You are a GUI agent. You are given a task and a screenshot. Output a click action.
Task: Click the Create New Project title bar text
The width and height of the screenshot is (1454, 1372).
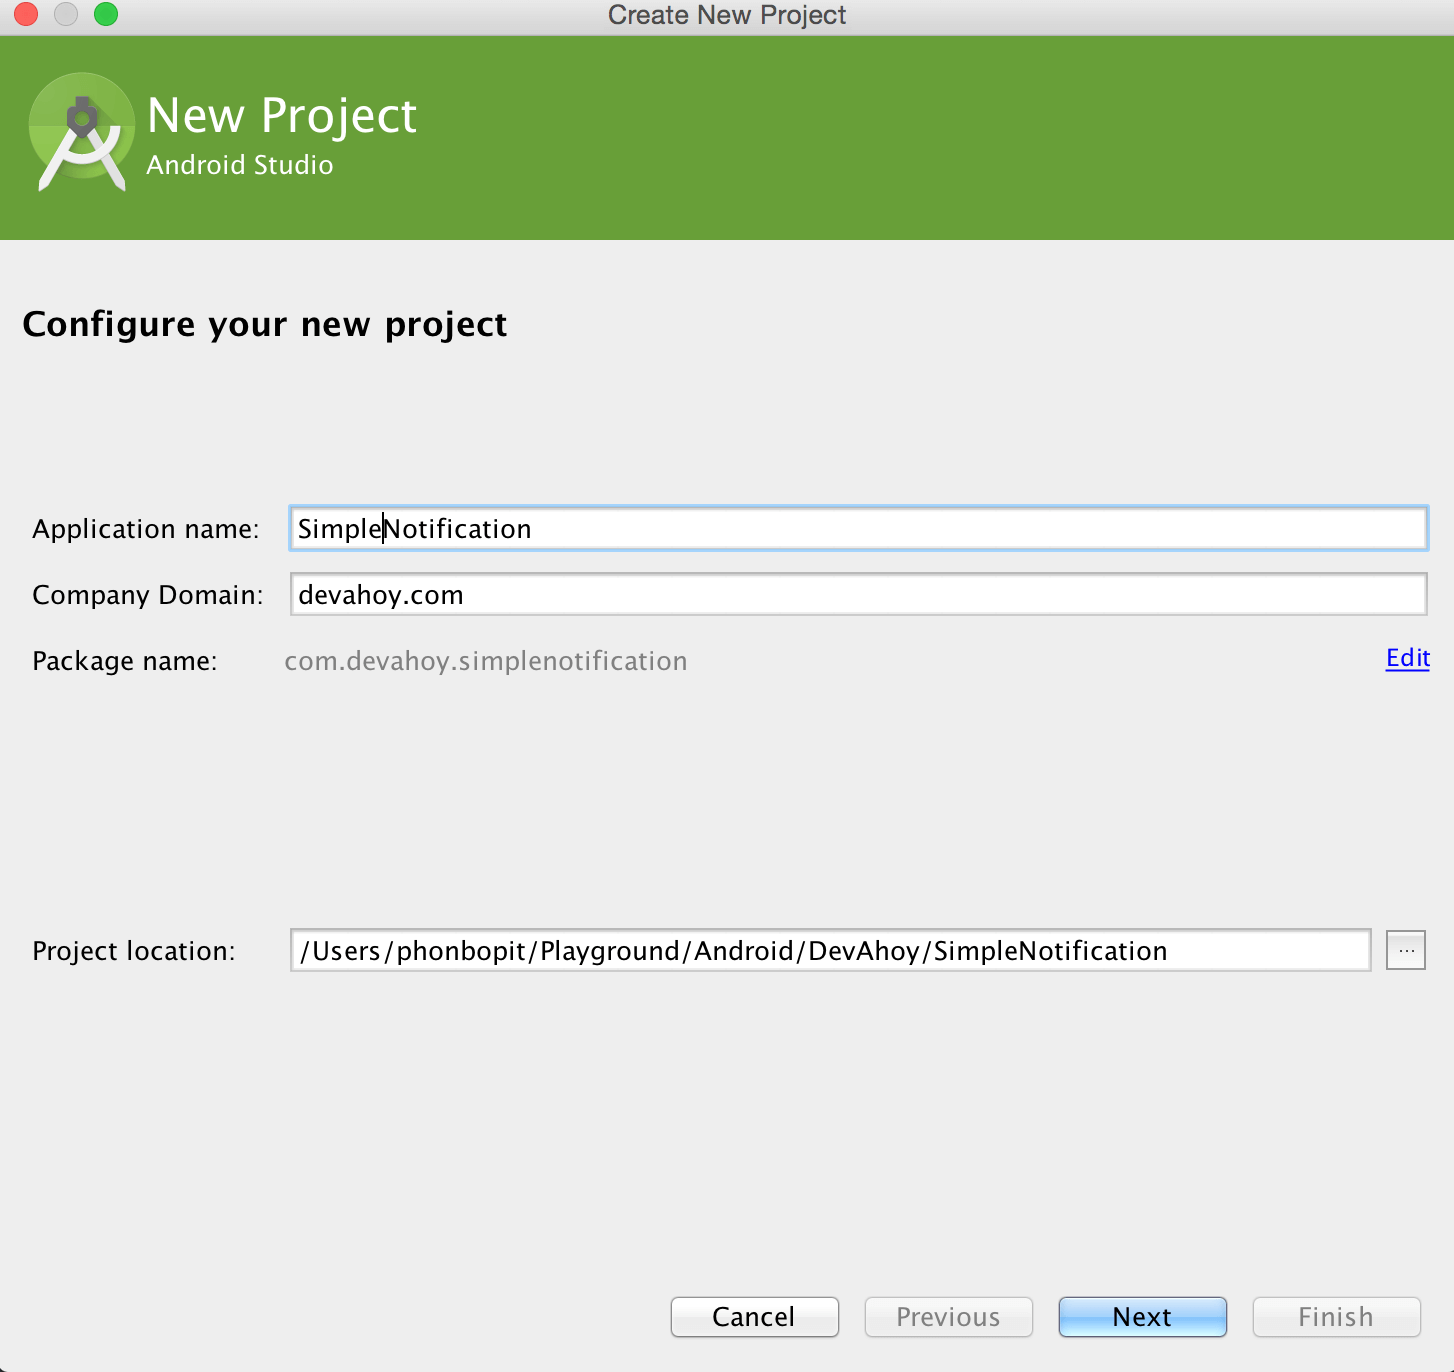tap(727, 15)
